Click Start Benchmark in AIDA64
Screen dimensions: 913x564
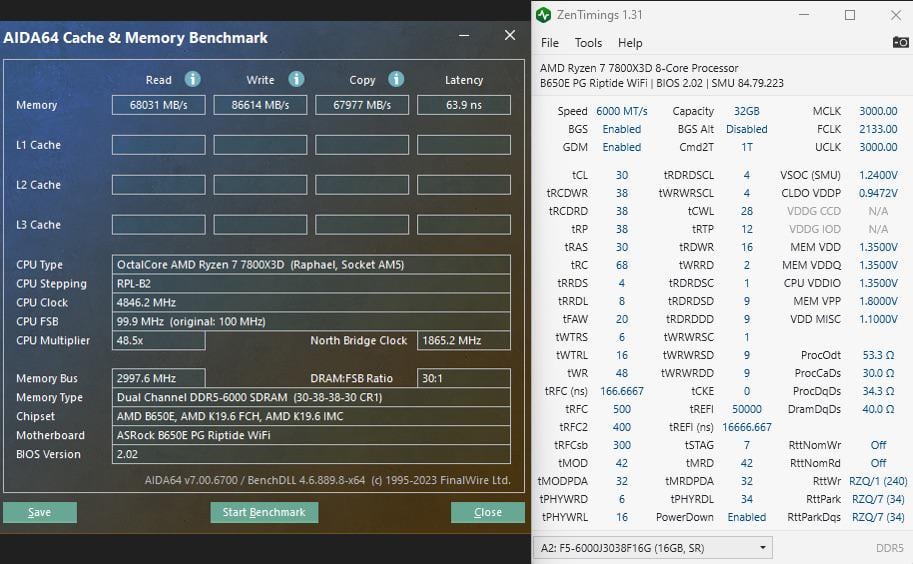click(x=264, y=512)
